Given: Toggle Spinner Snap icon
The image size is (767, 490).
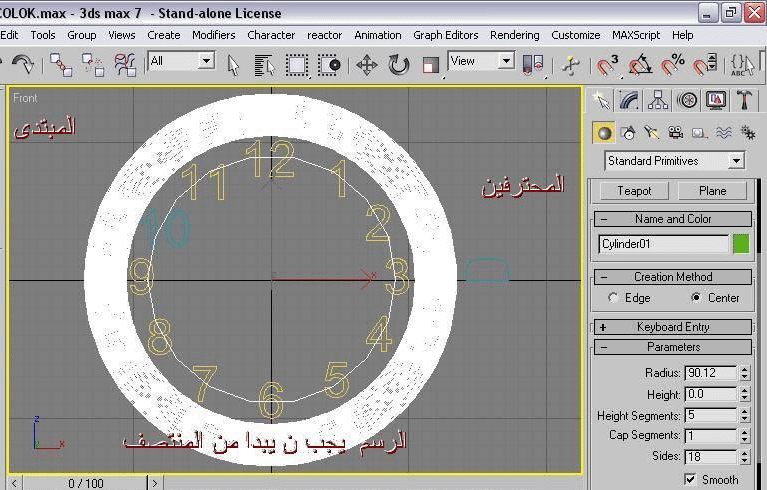Looking at the screenshot, I should point(705,65).
